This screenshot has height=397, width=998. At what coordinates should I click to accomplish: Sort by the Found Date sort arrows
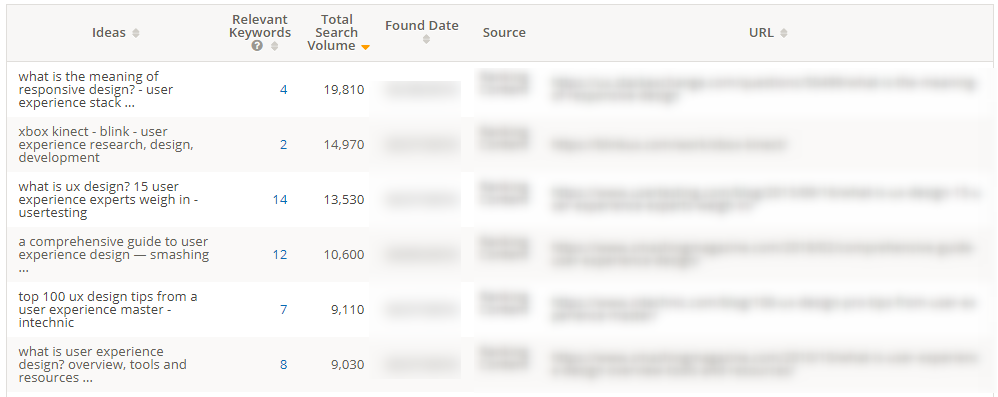tap(426, 39)
